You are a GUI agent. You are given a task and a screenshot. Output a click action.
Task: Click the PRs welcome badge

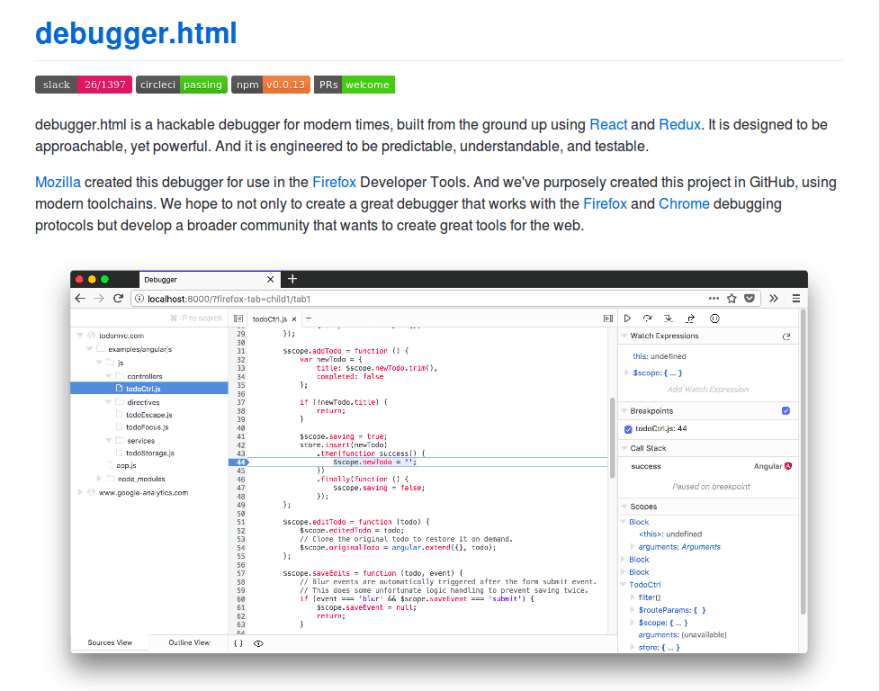pos(354,85)
